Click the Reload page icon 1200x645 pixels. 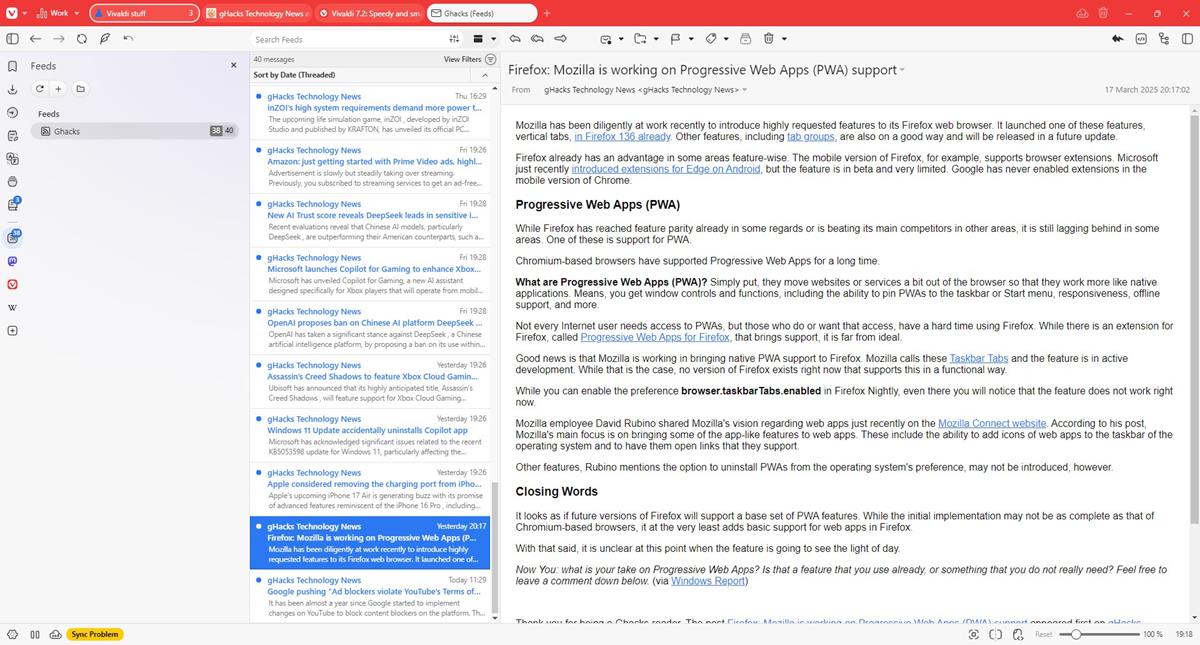coord(81,39)
